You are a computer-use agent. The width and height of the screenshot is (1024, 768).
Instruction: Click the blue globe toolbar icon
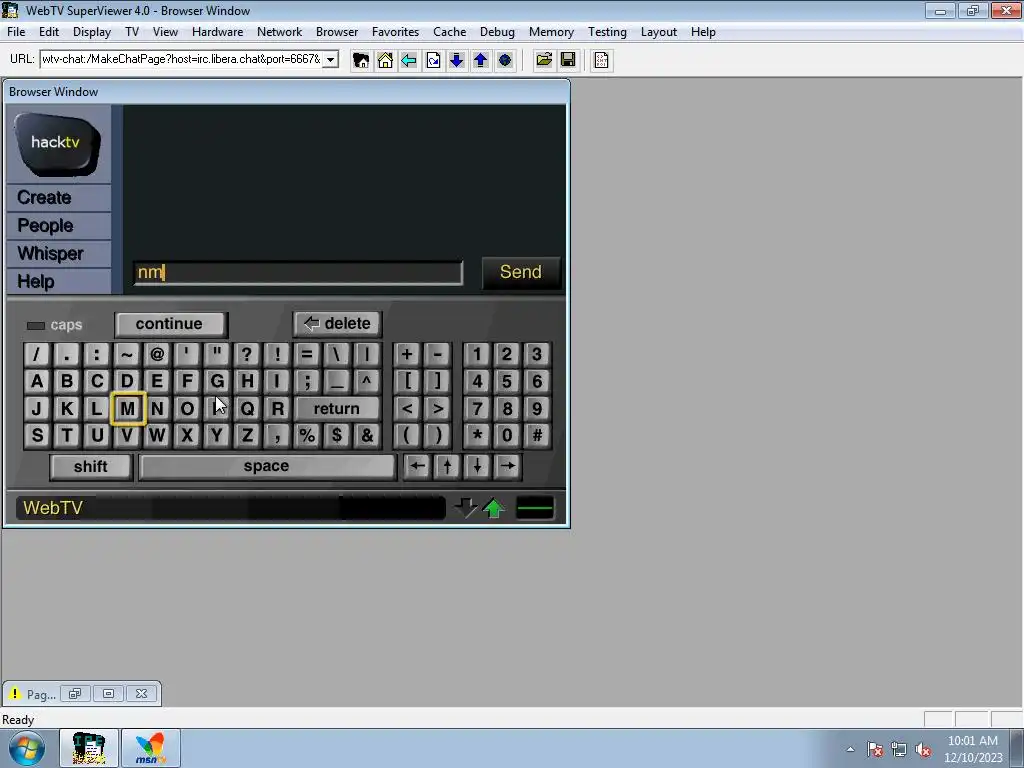(505, 60)
